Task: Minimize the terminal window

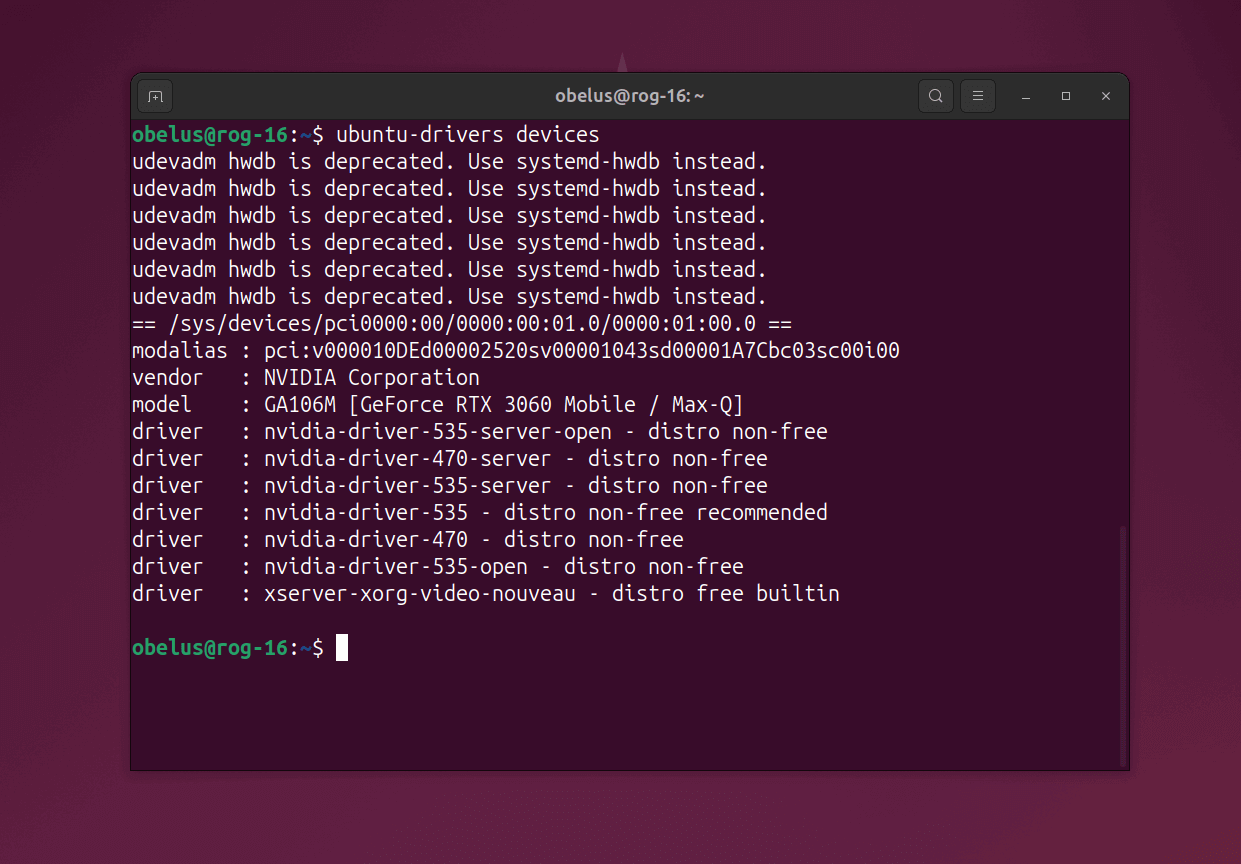Action: tap(1026, 96)
